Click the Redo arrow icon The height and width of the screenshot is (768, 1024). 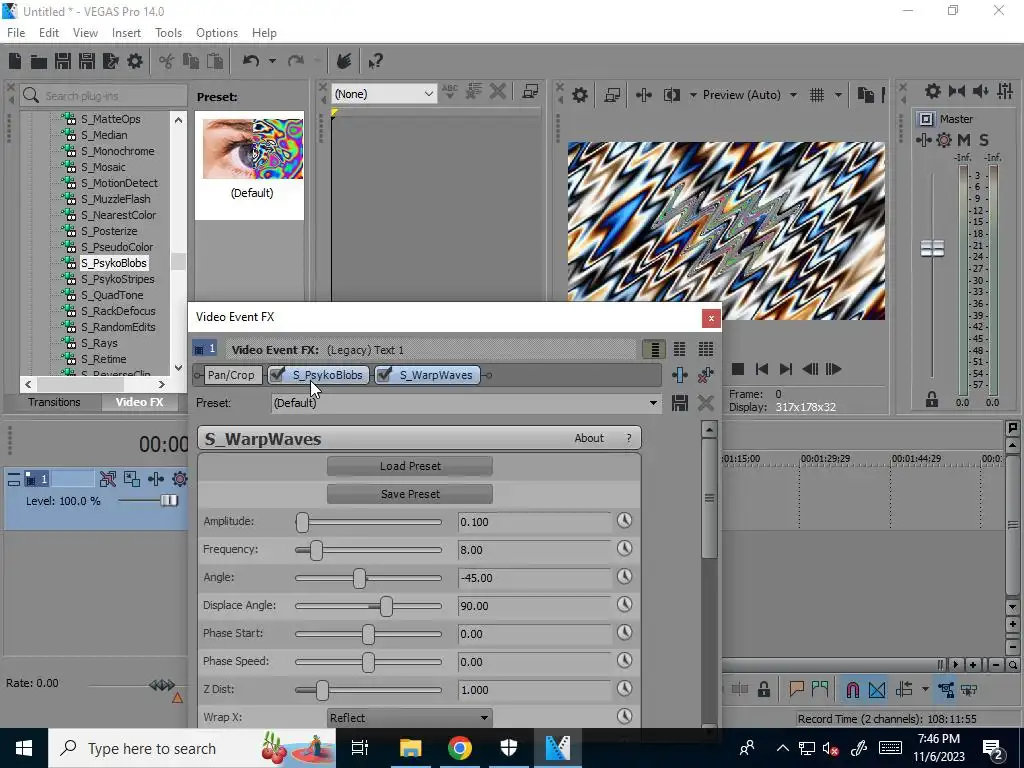(296, 61)
